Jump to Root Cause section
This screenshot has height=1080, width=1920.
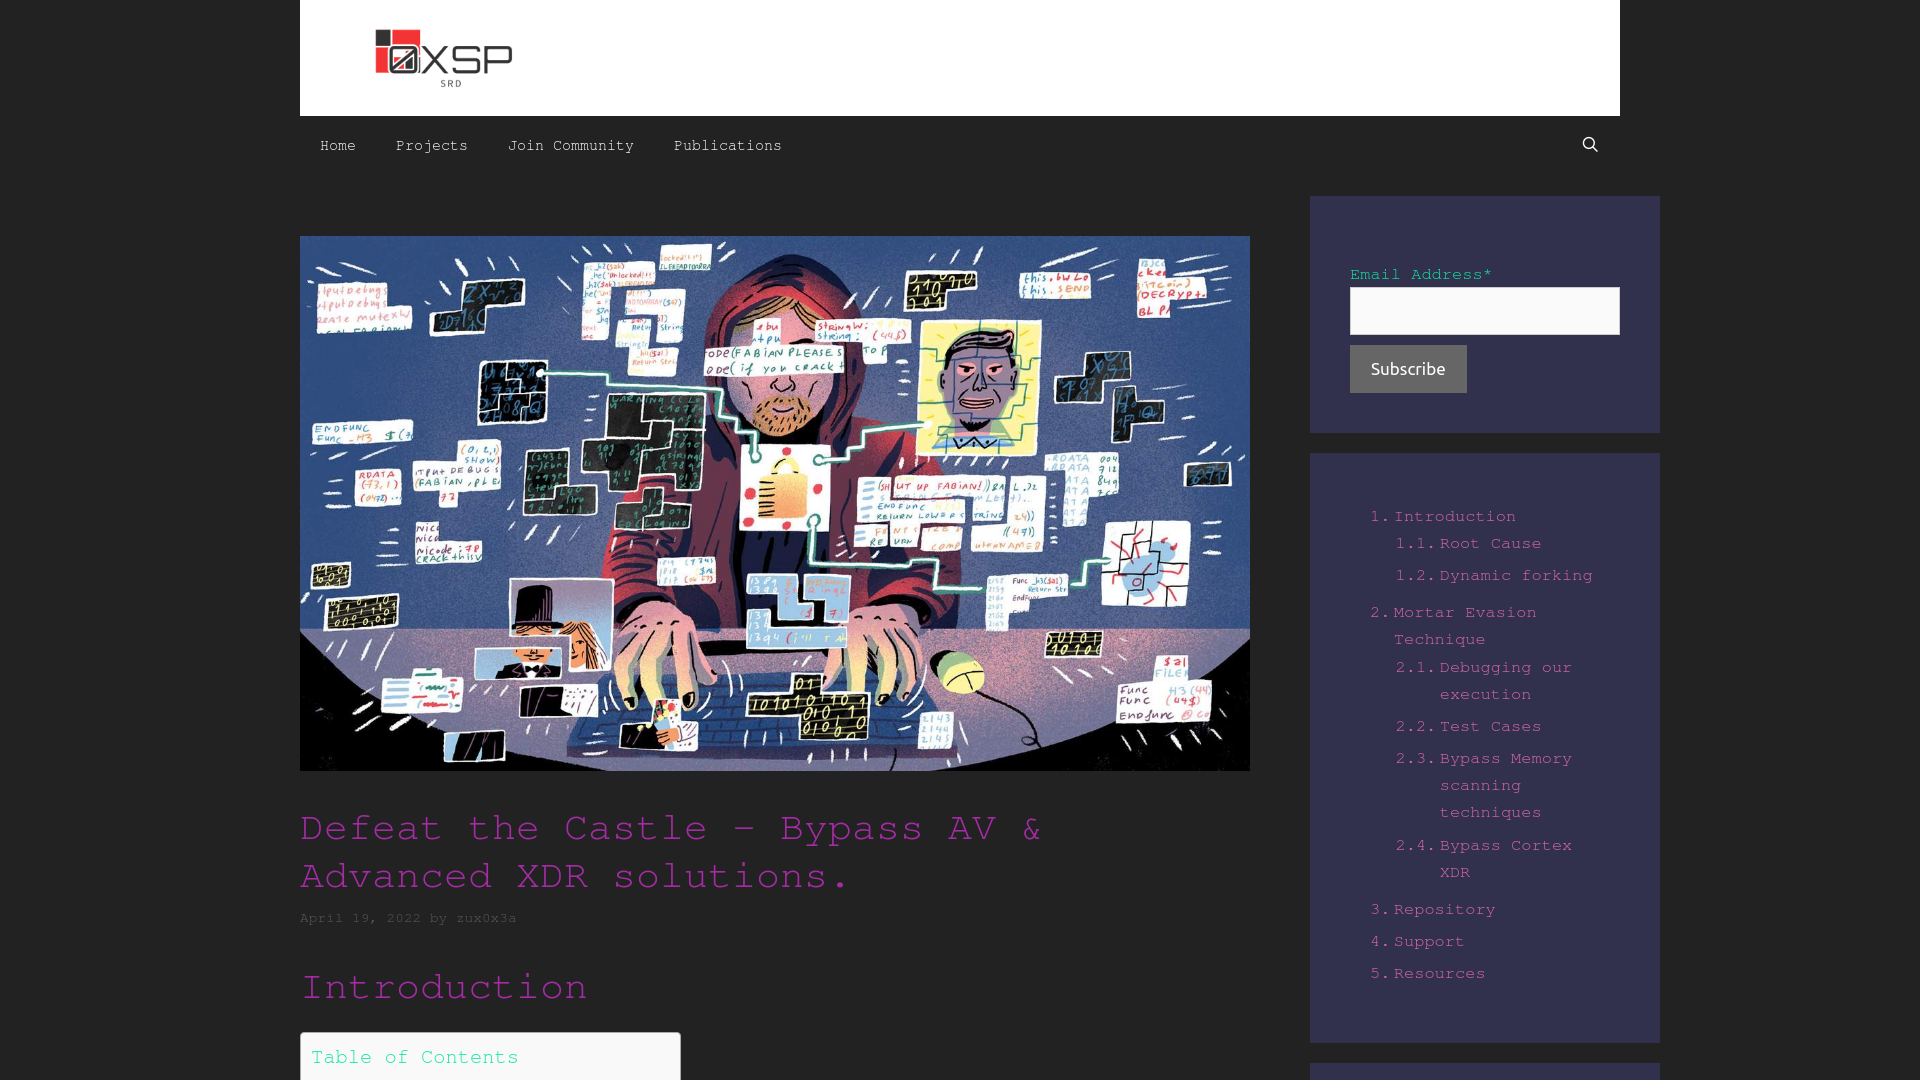point(1490,544)
